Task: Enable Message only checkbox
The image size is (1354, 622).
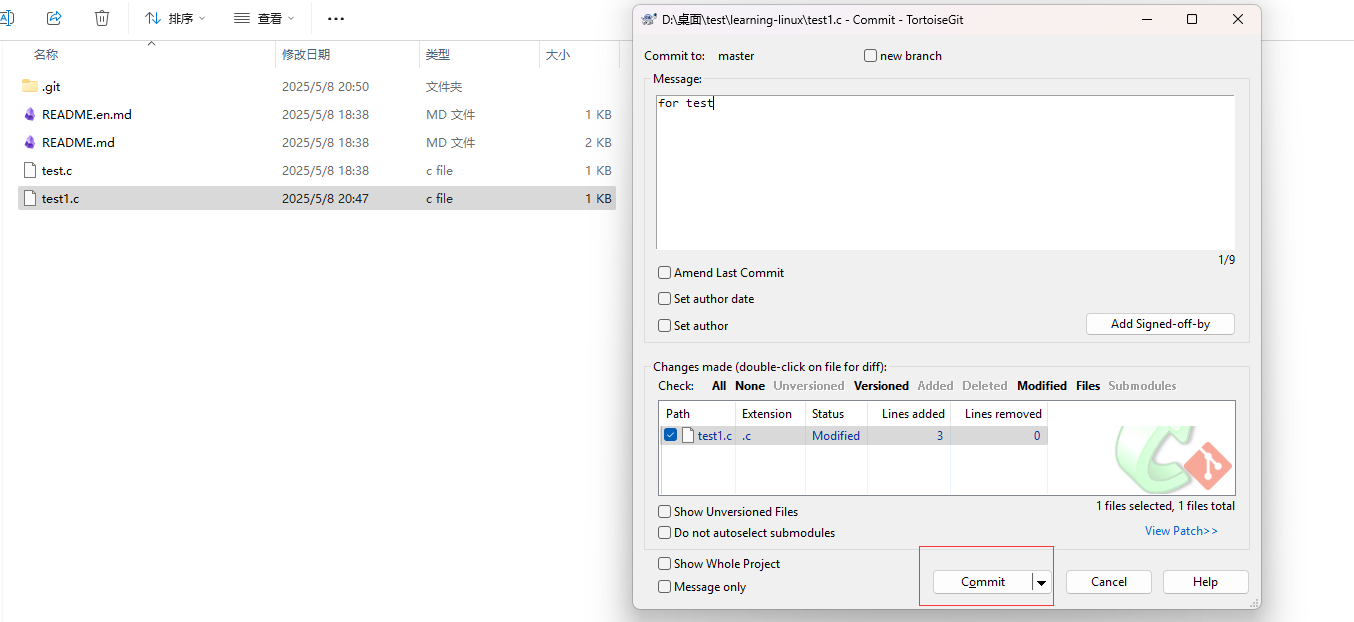Action: pyautogui.click(x=664, y=587)
